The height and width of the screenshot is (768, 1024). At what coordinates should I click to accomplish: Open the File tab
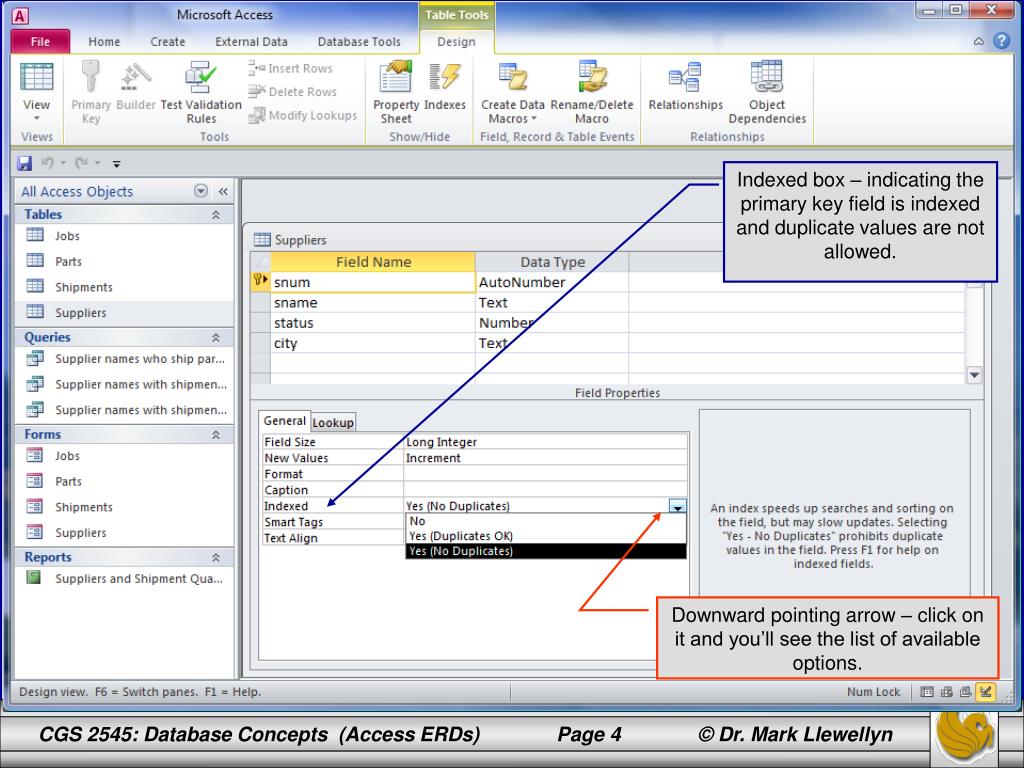[40, 41]
